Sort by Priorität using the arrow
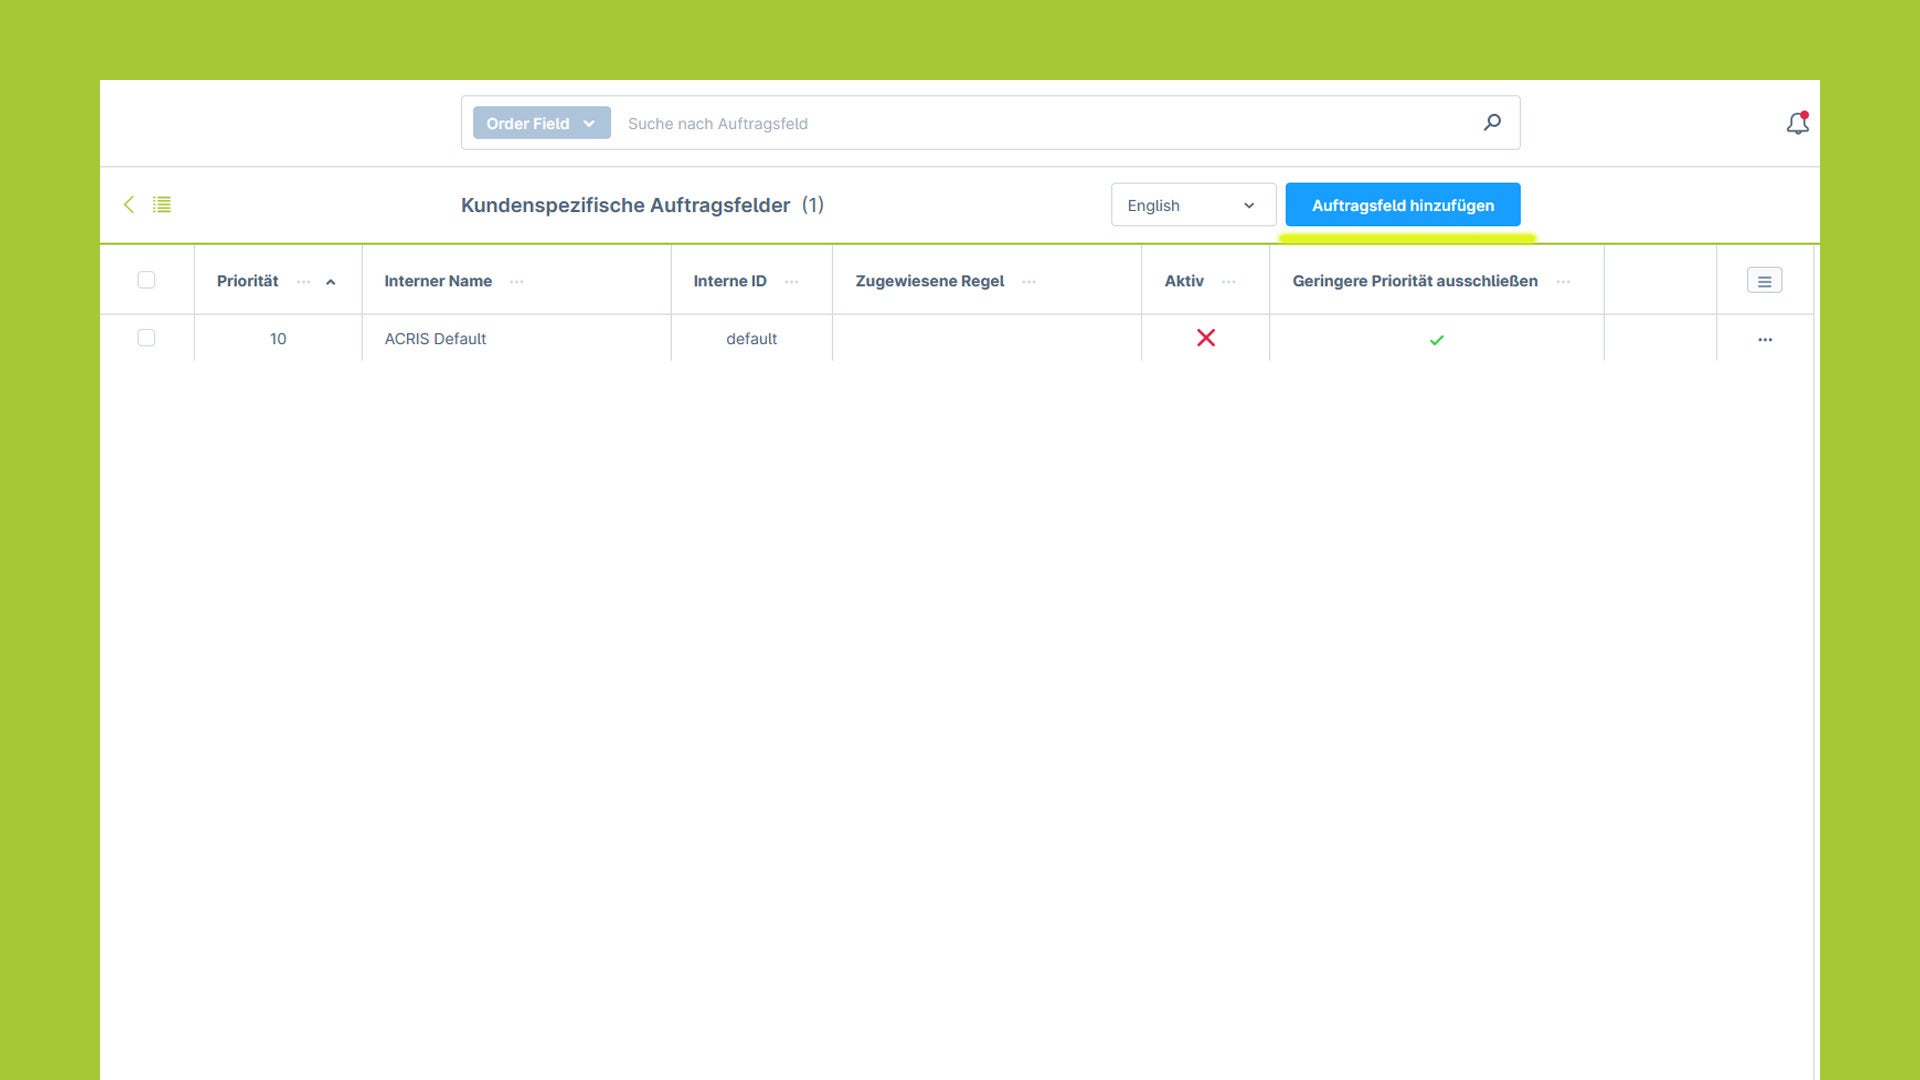 click(x=331, y=282)
